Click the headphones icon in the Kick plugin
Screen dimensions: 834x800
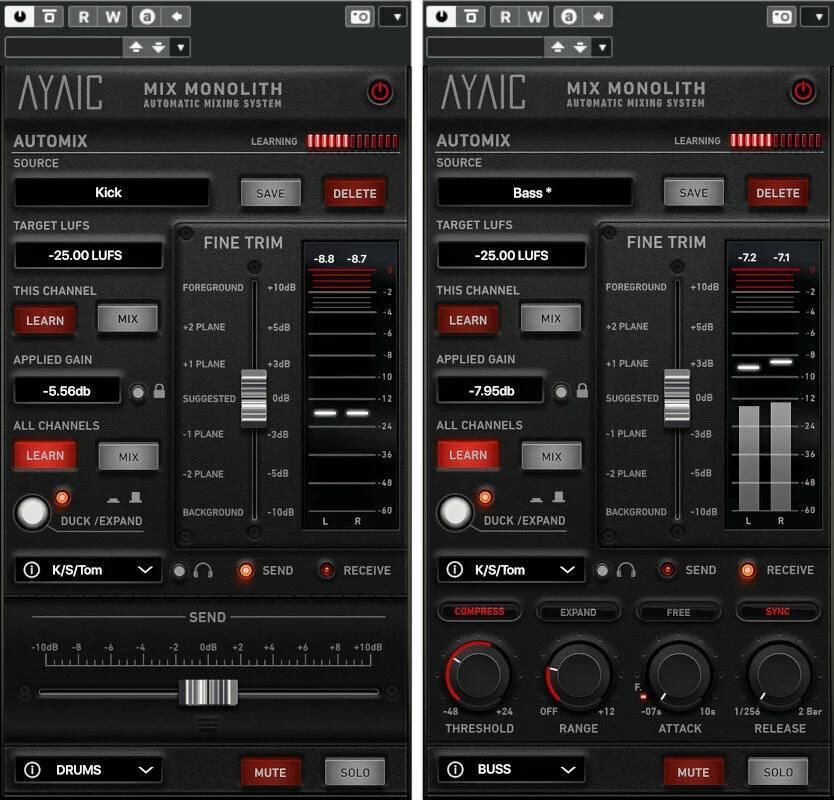point(204,570)
